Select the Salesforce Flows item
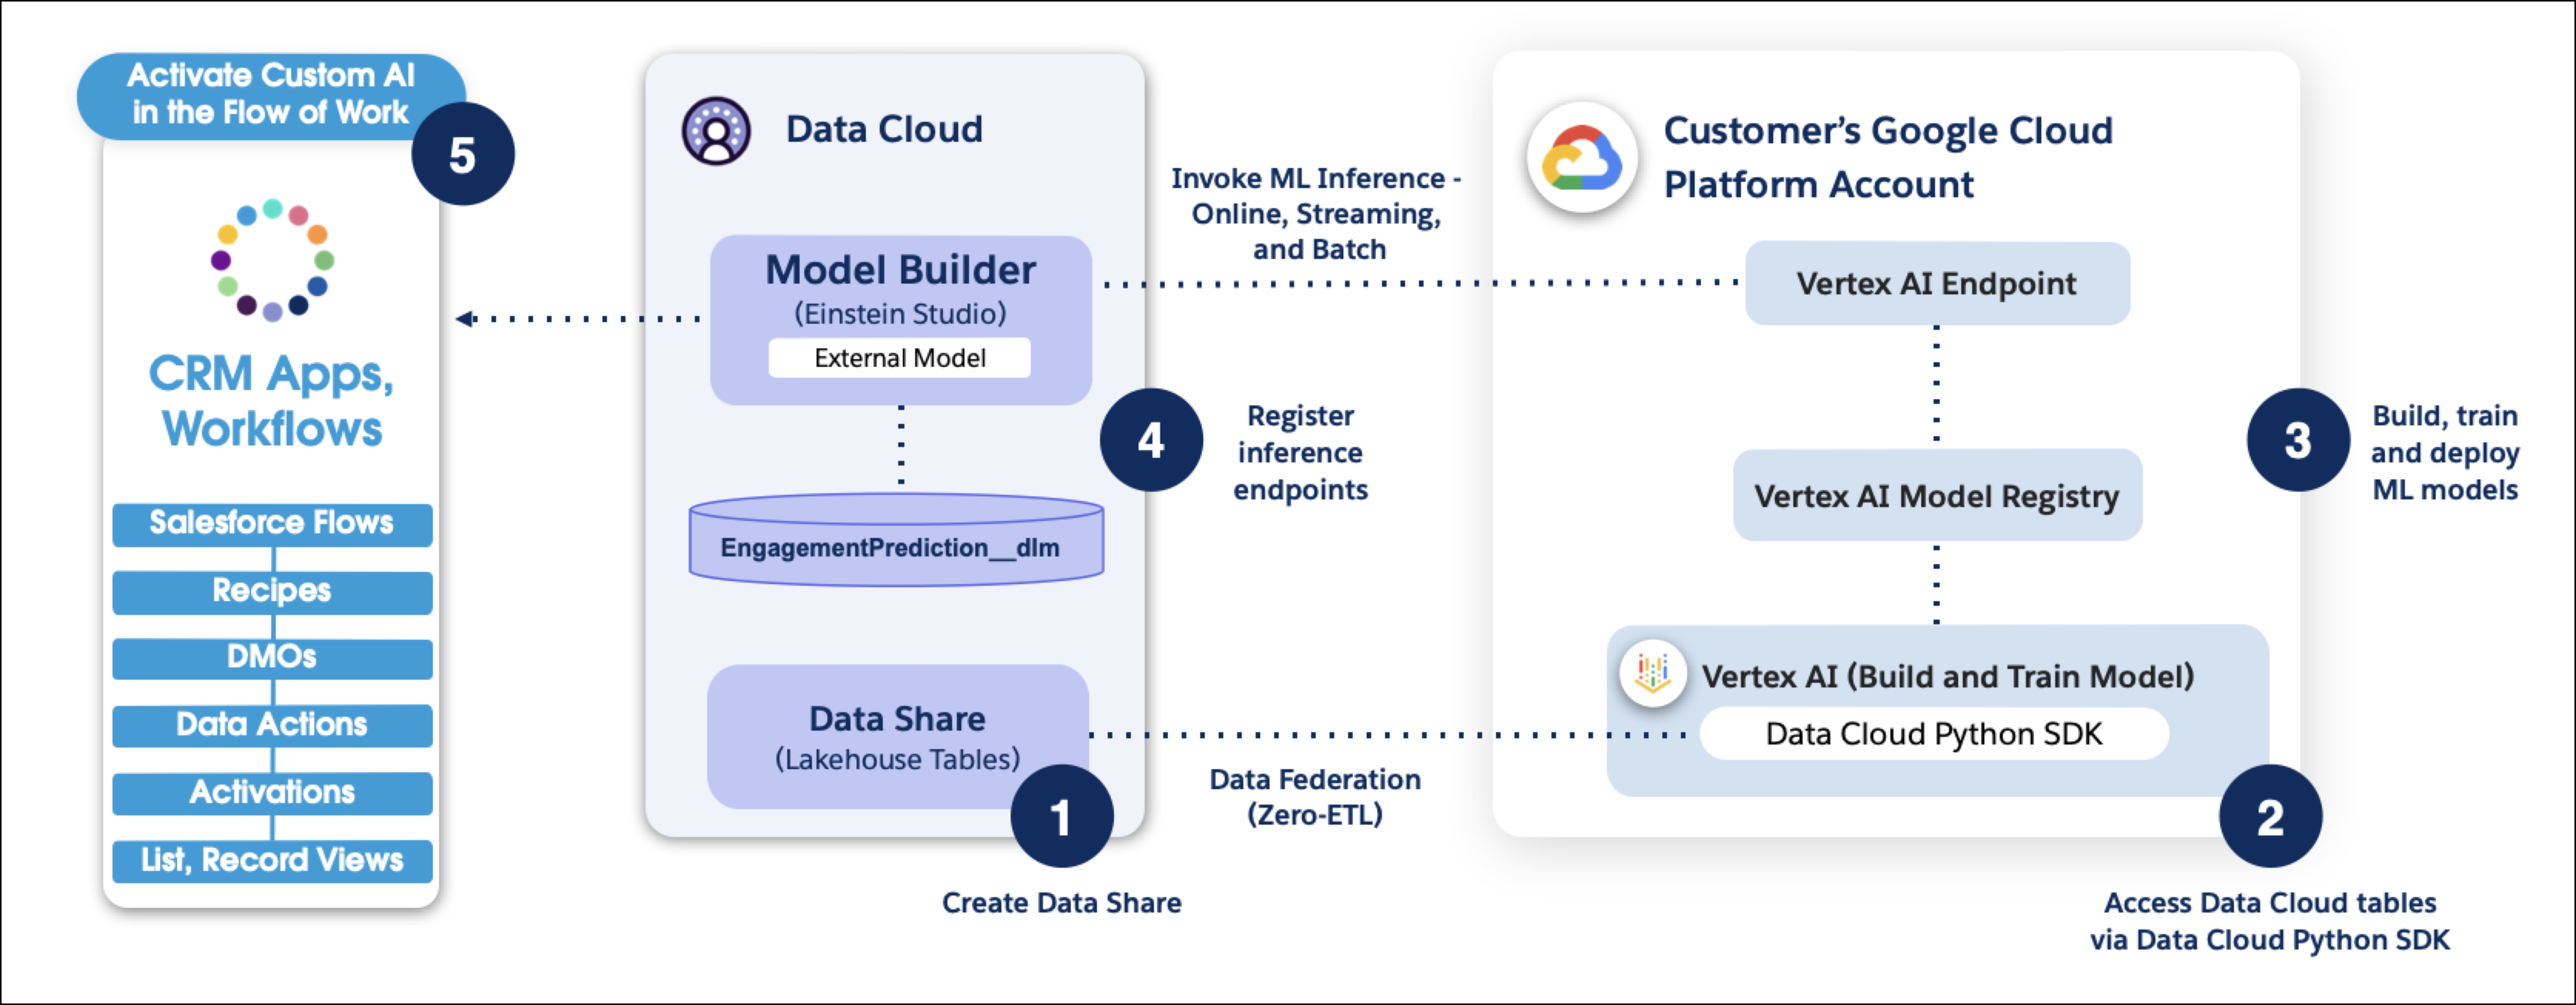The height and width of the screenshot is (1005, 2576). click(271, 524)
